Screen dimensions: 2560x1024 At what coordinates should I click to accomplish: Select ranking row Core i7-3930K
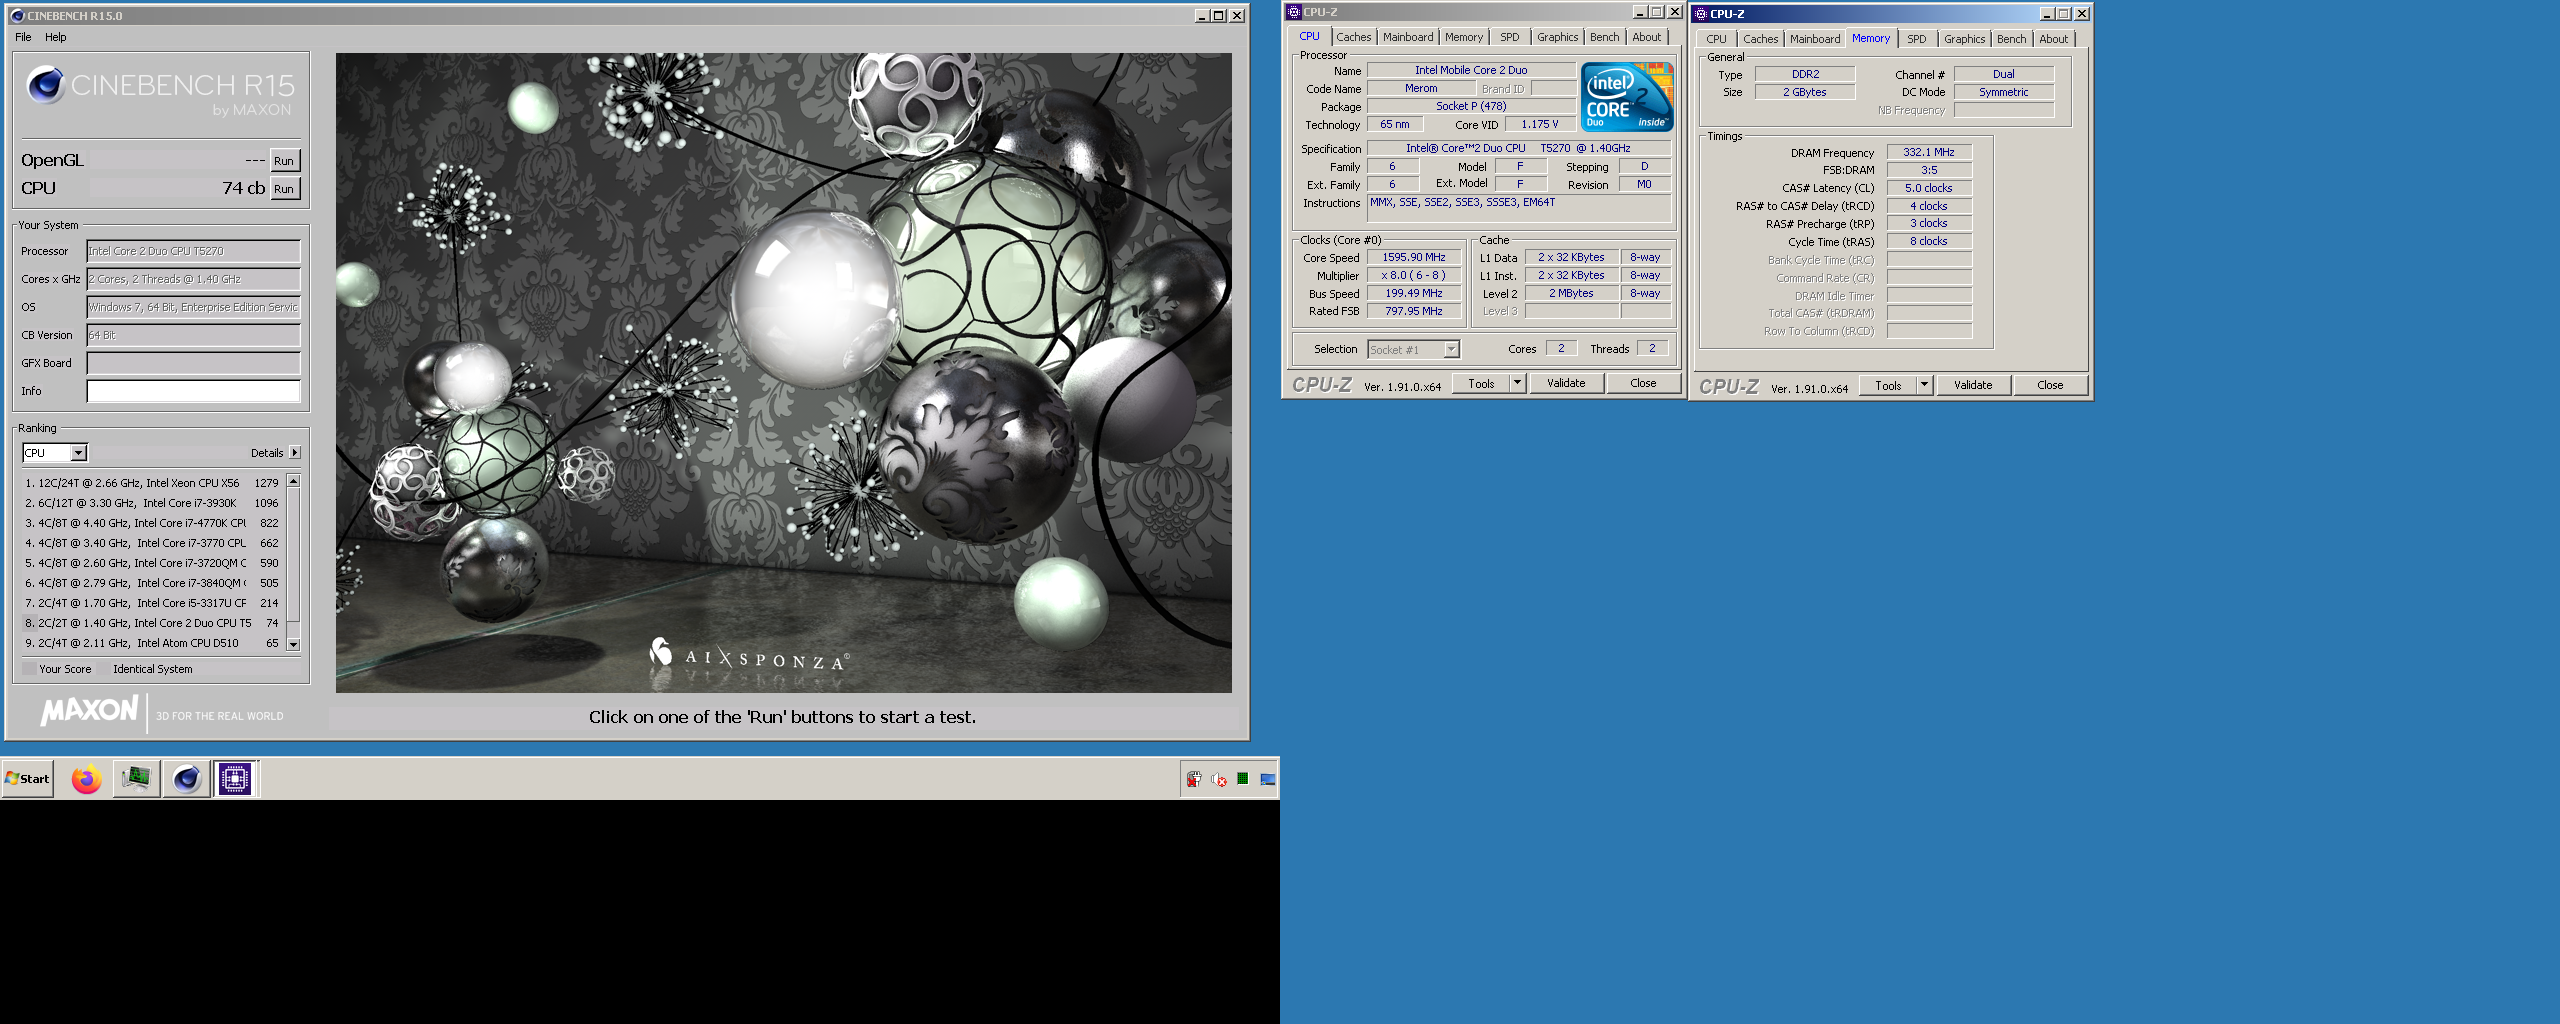[x=152, y=503]
